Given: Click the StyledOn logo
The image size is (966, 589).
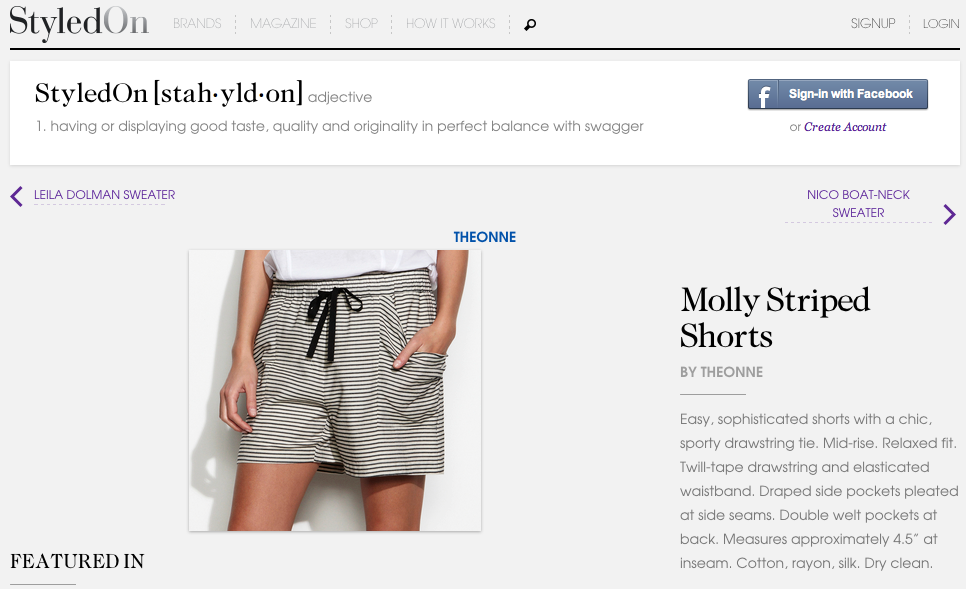Looking at the screenshot, I should pos(79,23).
